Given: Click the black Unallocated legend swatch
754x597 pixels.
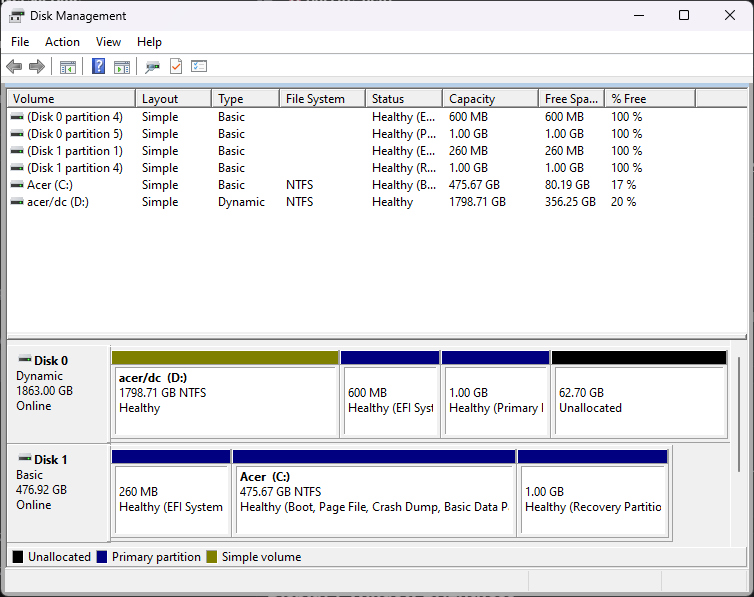Looking at the screenshot, I should coord(18,557).
